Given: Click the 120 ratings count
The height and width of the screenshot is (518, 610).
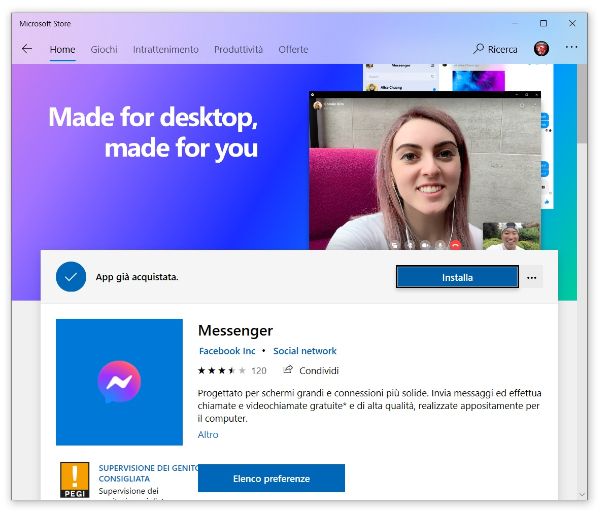Looking at the screenshot, I should (259, 371).
